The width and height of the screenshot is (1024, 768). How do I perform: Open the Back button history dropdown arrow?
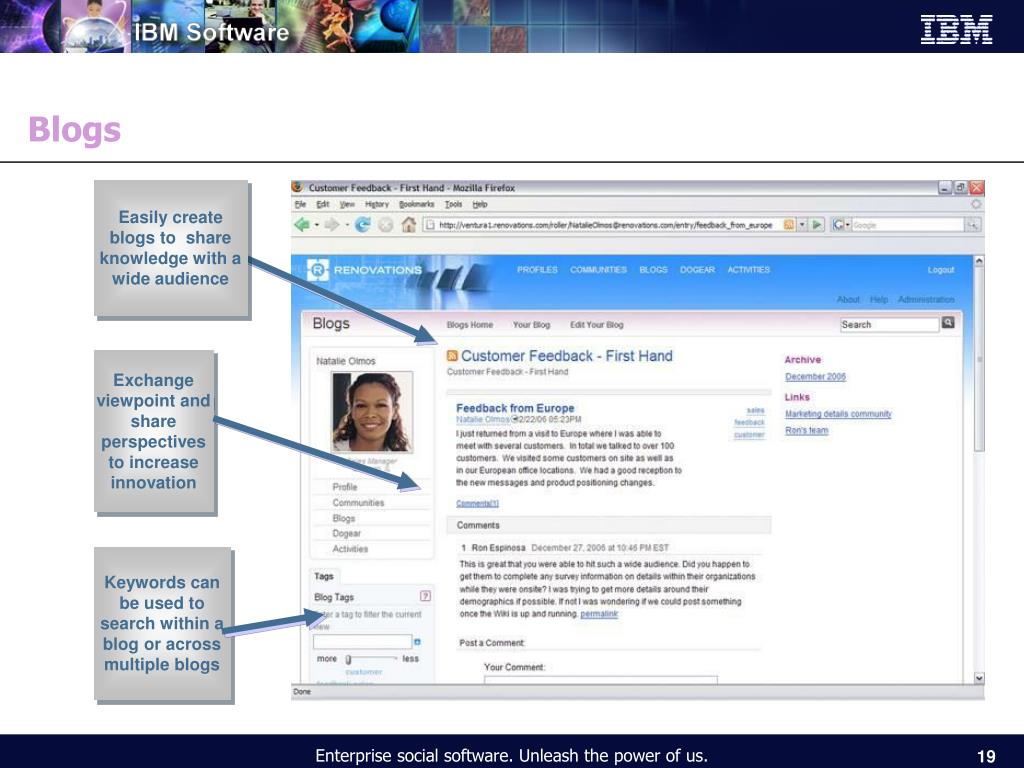click(x=317, y=225)
